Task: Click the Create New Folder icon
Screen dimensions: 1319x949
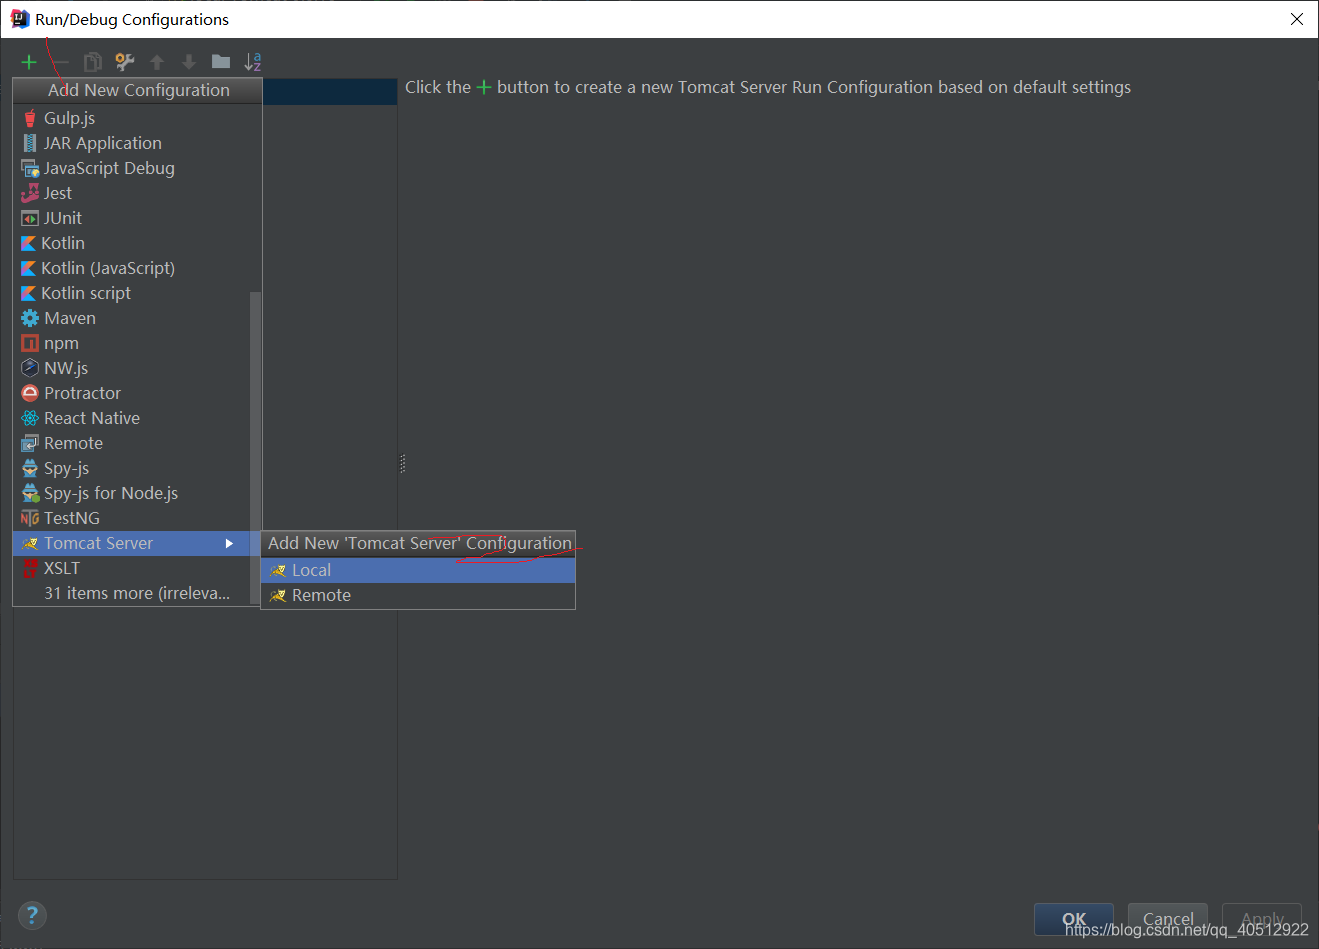Action: tap(221, 62)
